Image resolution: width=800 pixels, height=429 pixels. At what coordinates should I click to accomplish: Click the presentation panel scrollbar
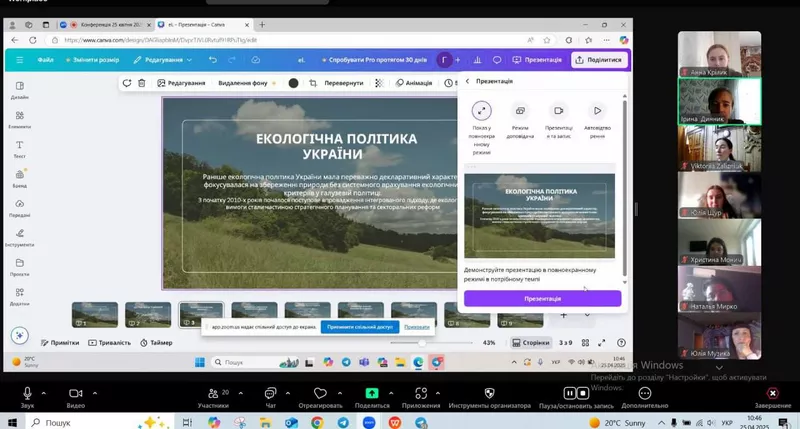tap(624, 188)
